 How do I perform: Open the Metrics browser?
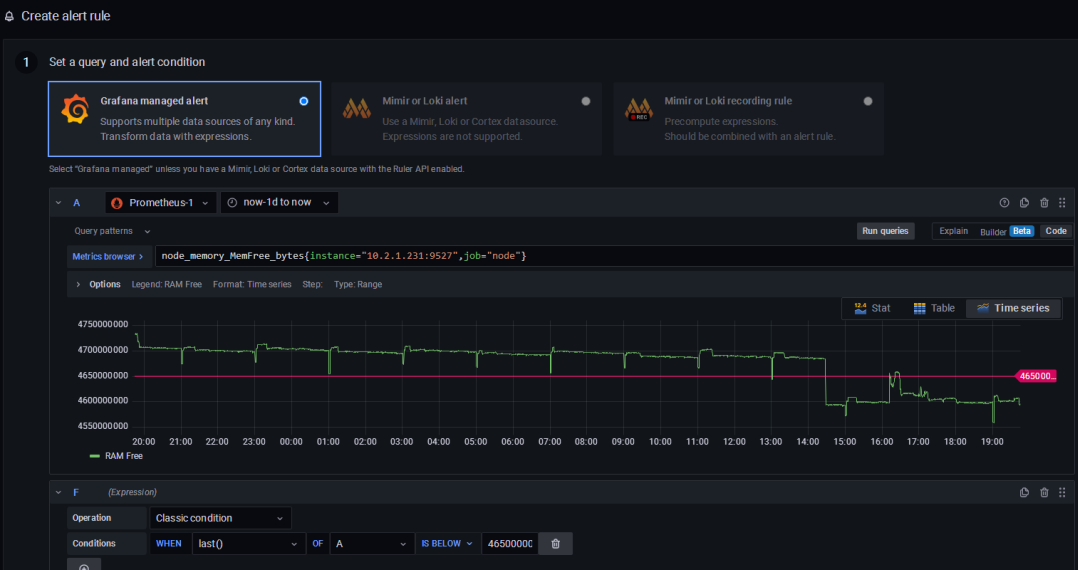[x=108, y=256]
